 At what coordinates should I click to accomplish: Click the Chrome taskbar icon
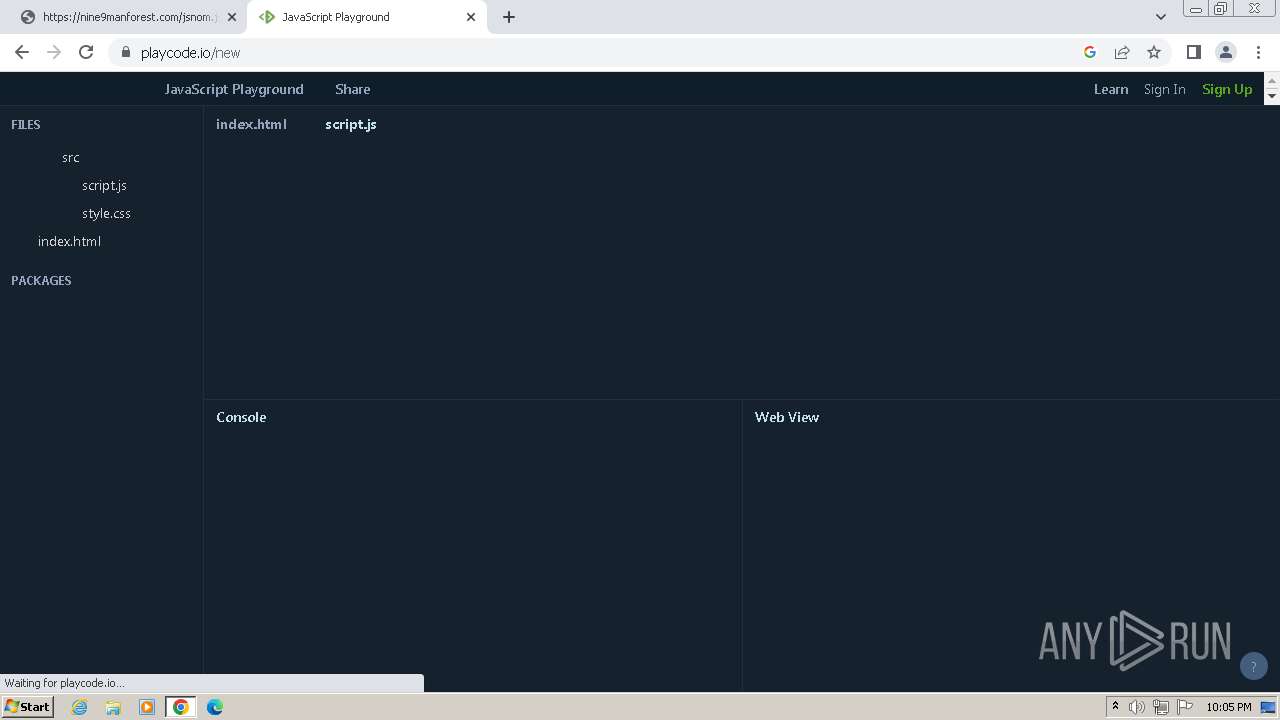(x=181, y=707)
